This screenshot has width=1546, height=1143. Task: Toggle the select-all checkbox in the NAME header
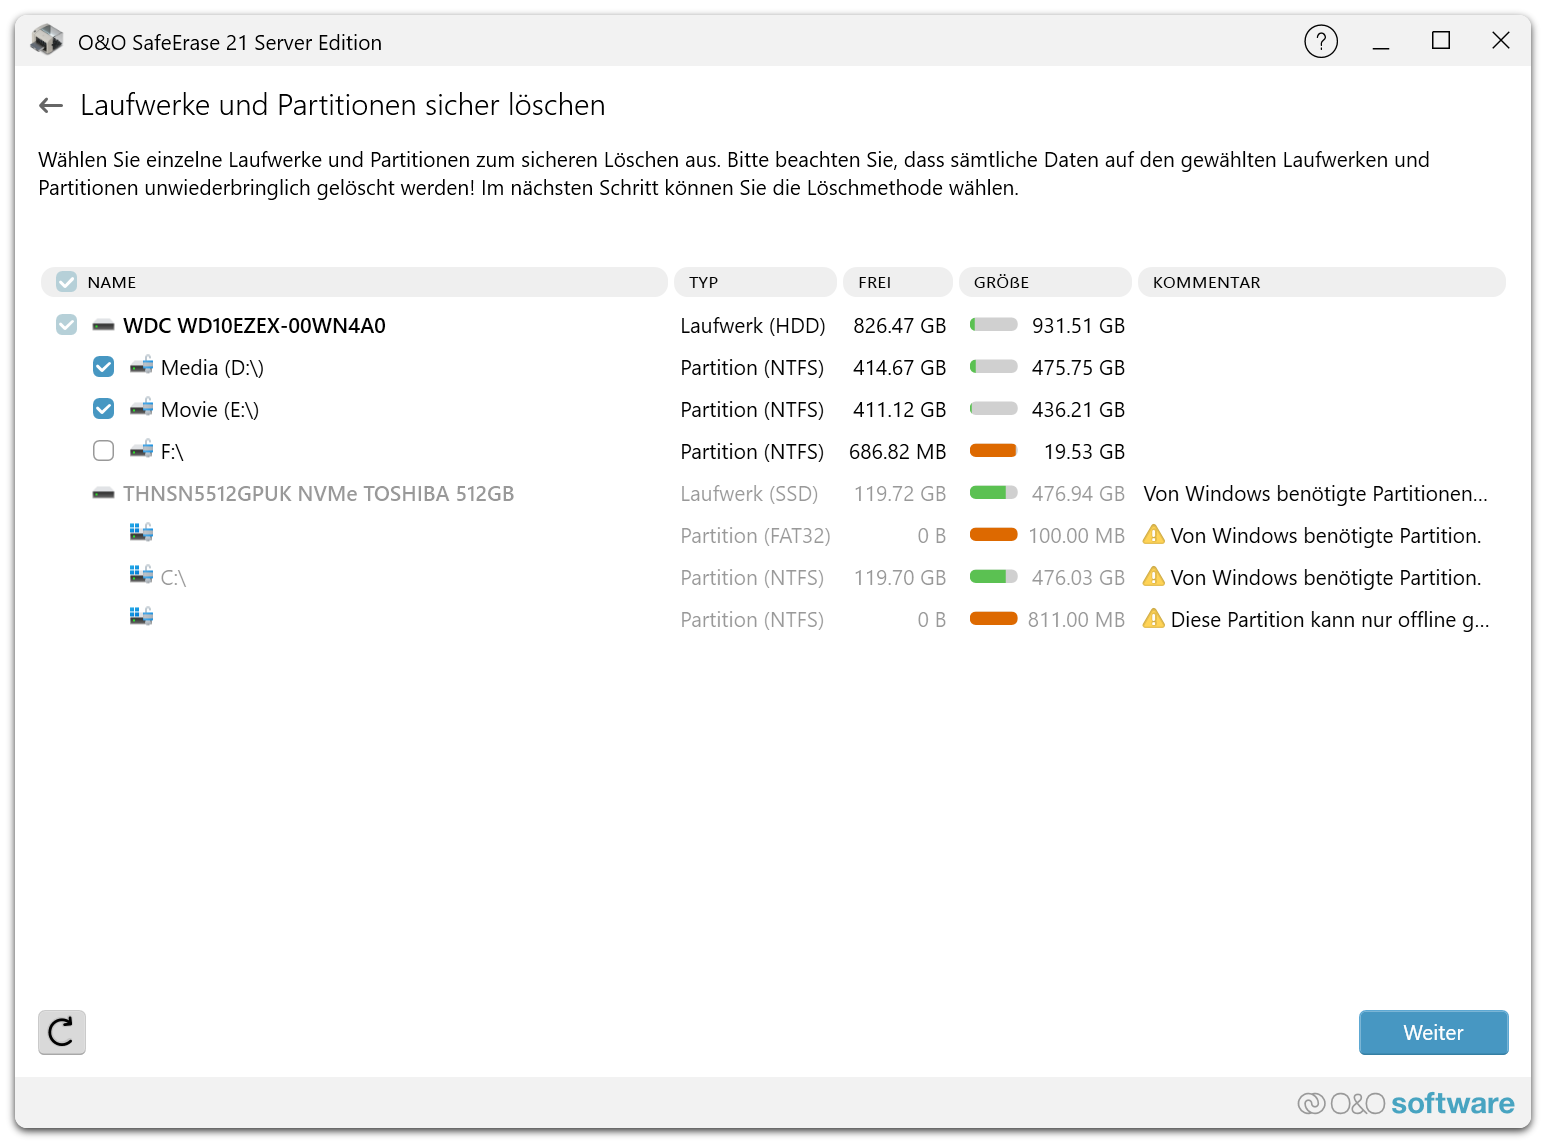click(66, 282)
